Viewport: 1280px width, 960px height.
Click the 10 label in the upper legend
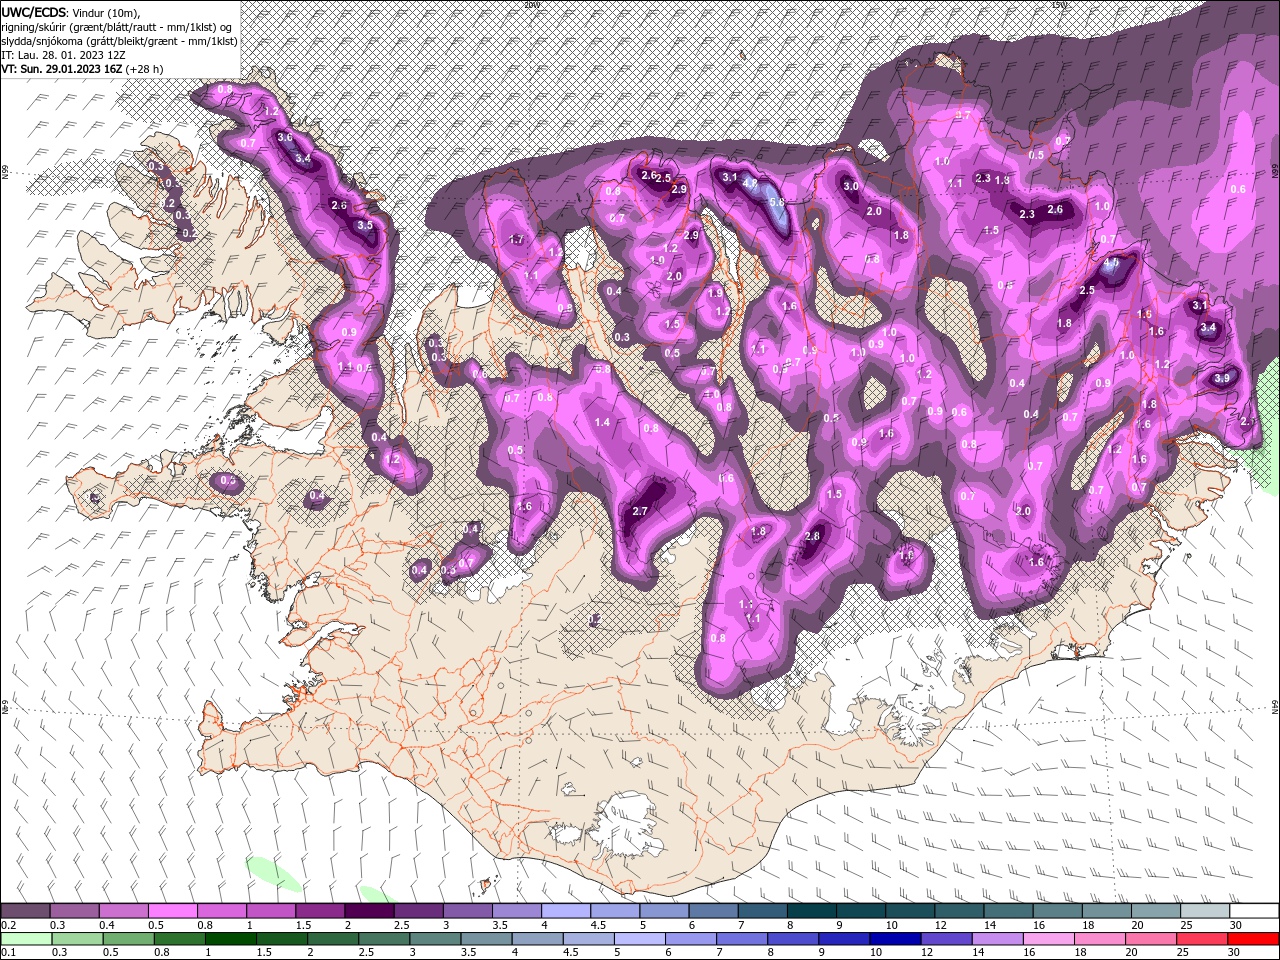pos(891,925)
